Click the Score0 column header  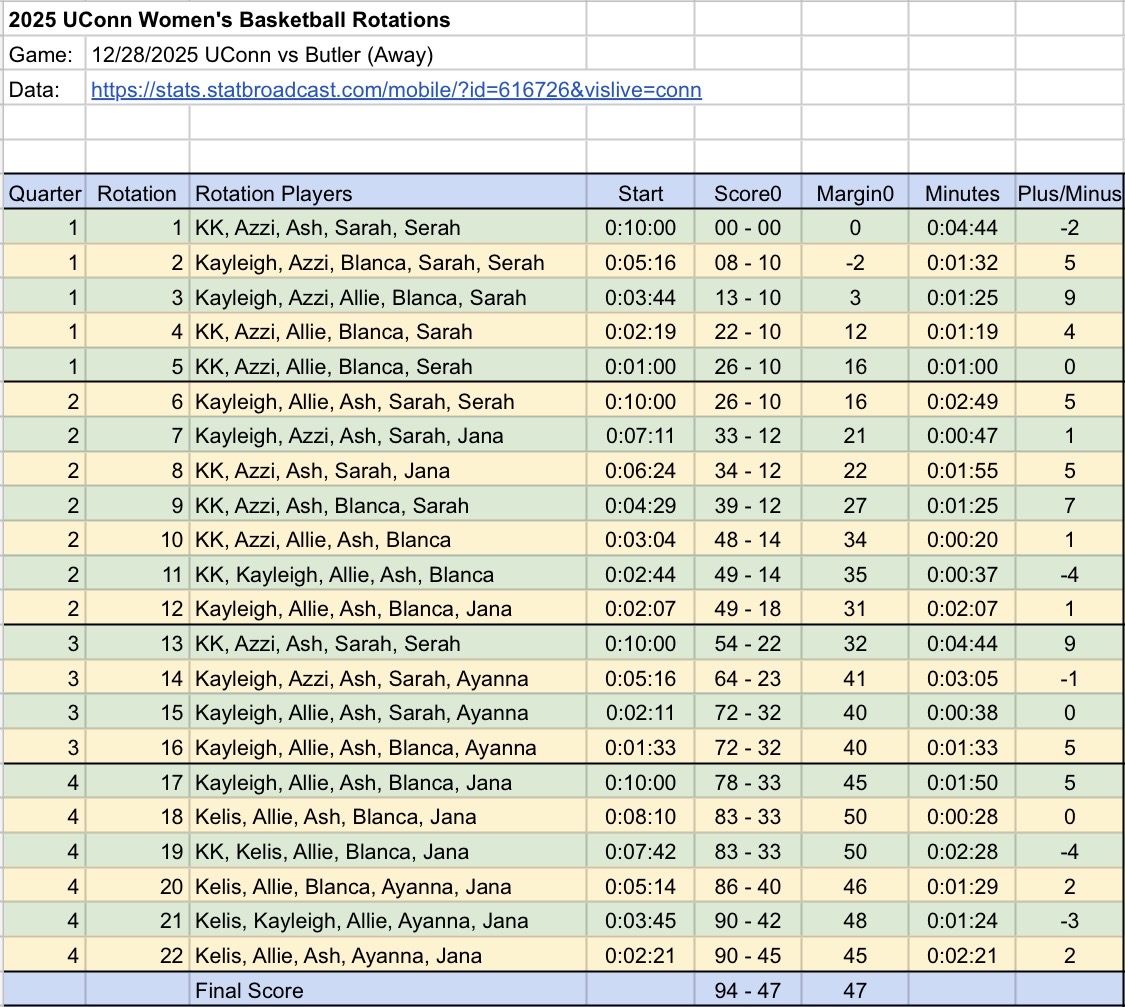coord(747,194)
